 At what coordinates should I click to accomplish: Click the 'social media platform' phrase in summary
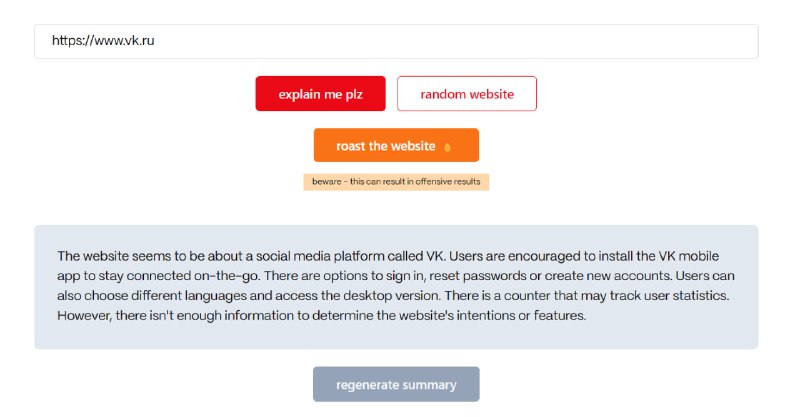[x=319, y=256]
